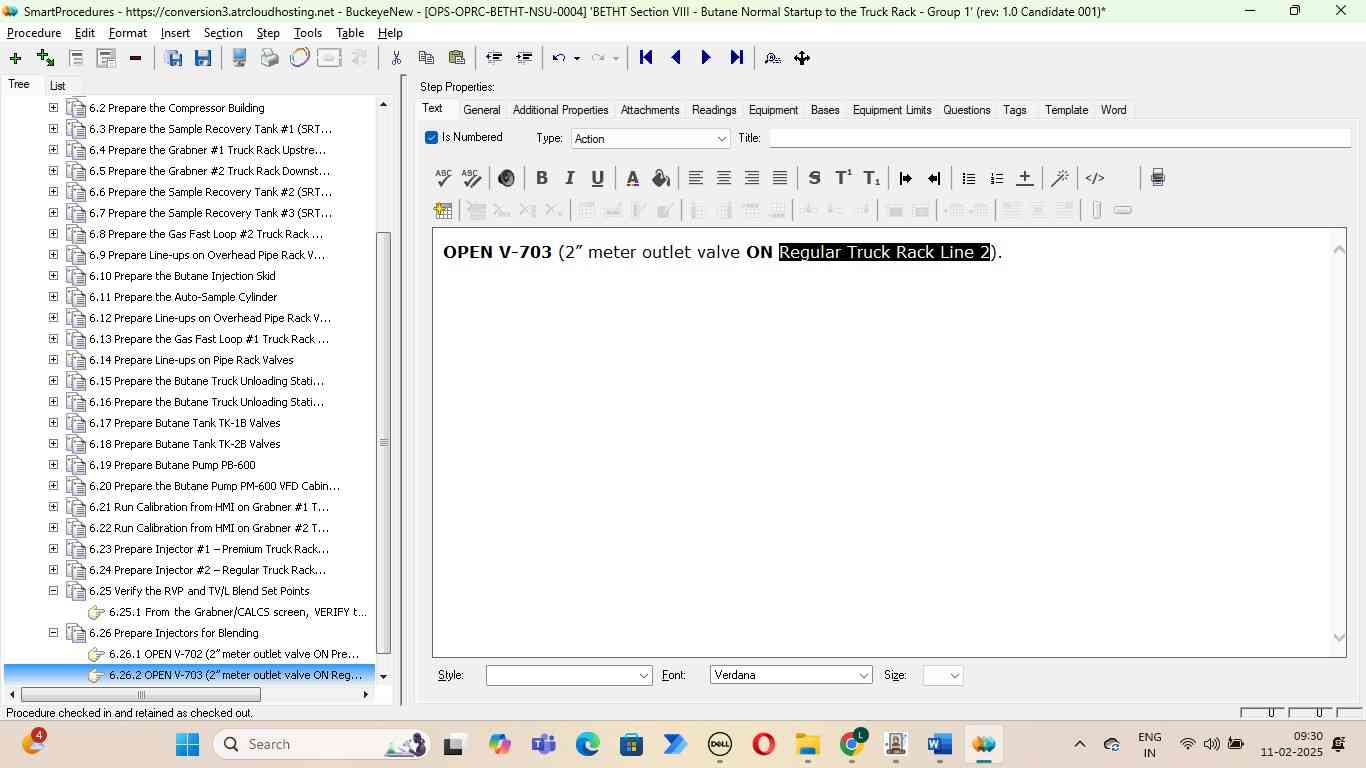Viewport: 1366px width, 768px height.
Task: Open Google Chrome from taskbar
Action: (852, 744)
